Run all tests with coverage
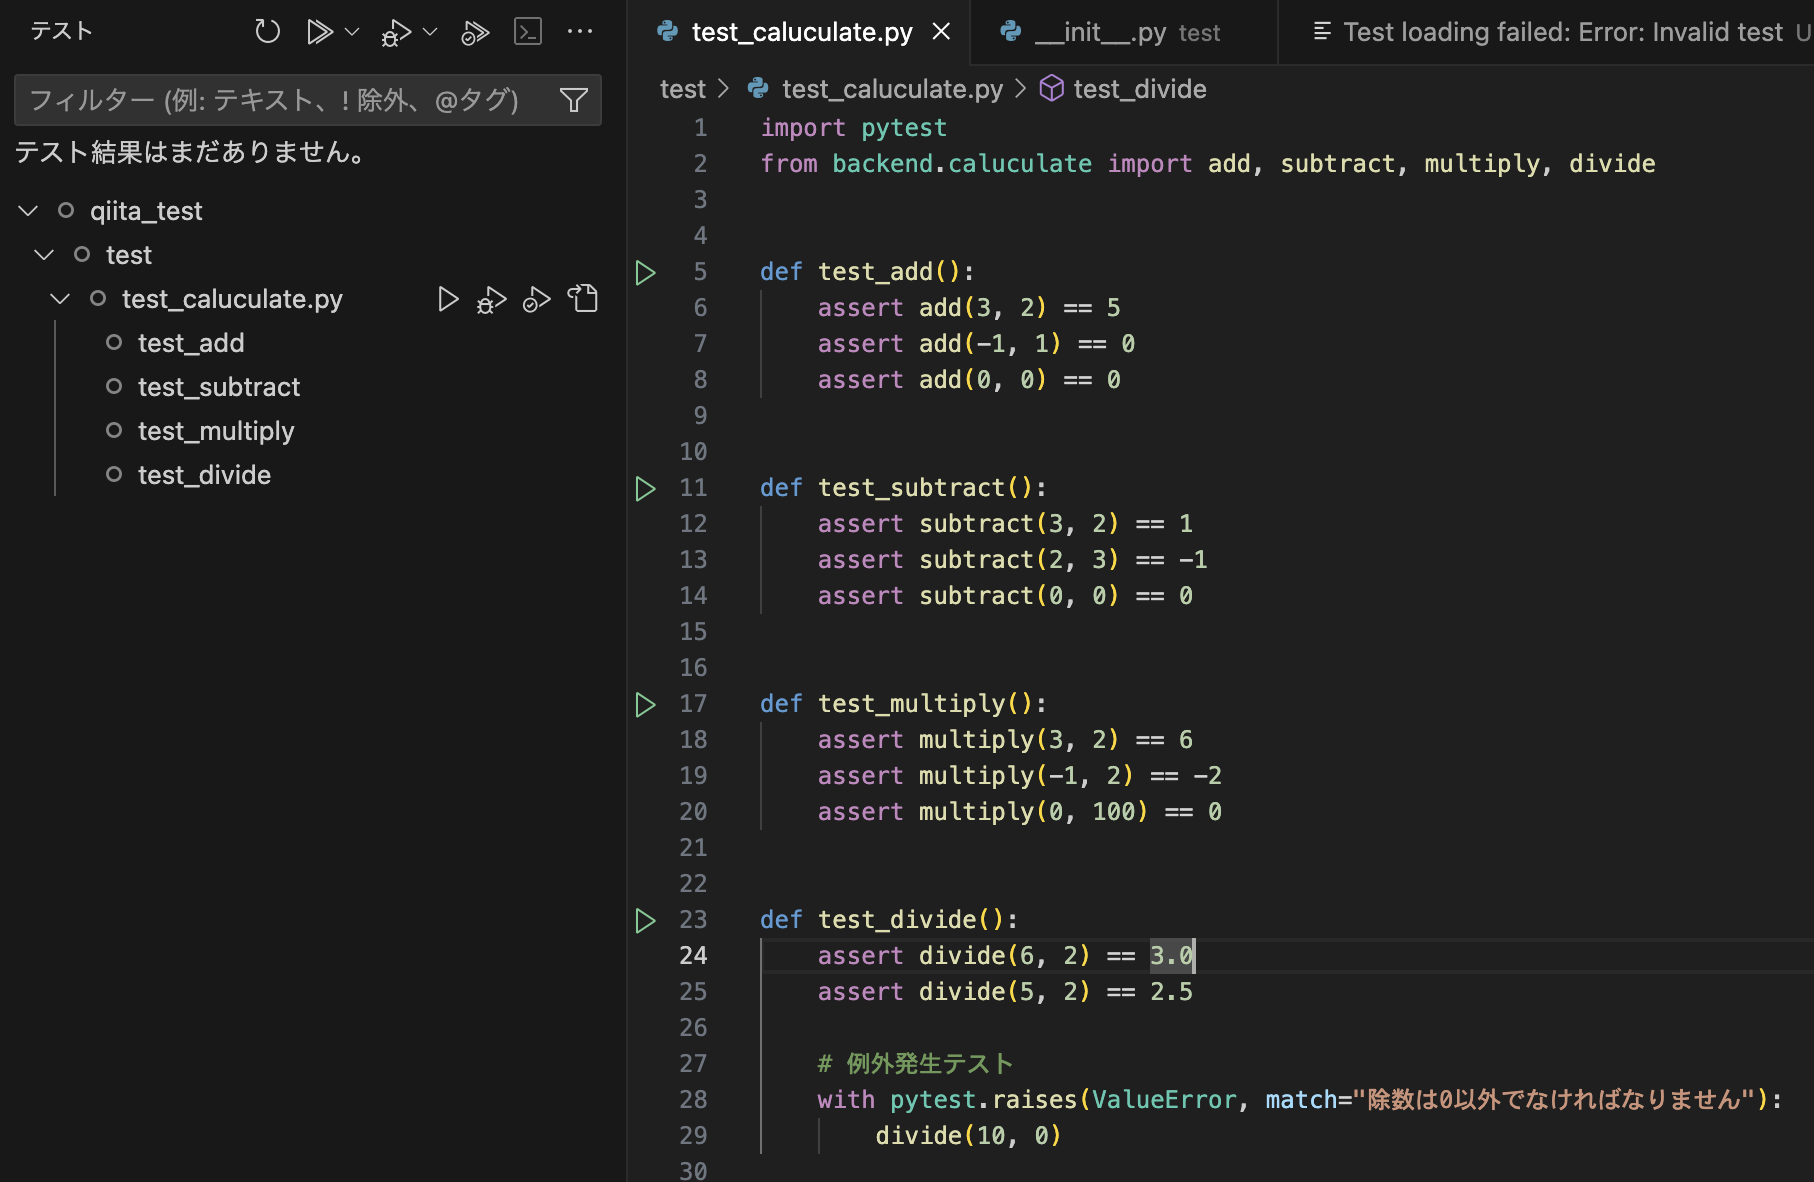Image resolution: width=1814 pixels, height=1182 pixels. point(475,31)
